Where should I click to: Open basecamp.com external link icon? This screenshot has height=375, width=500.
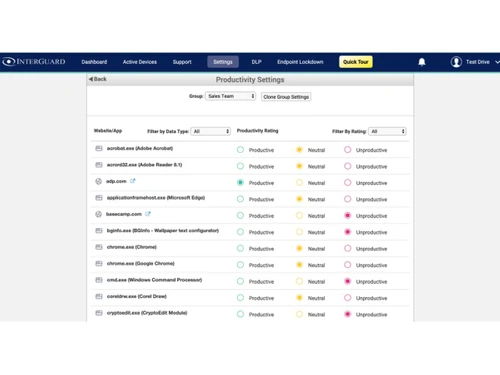pos(148,214)
